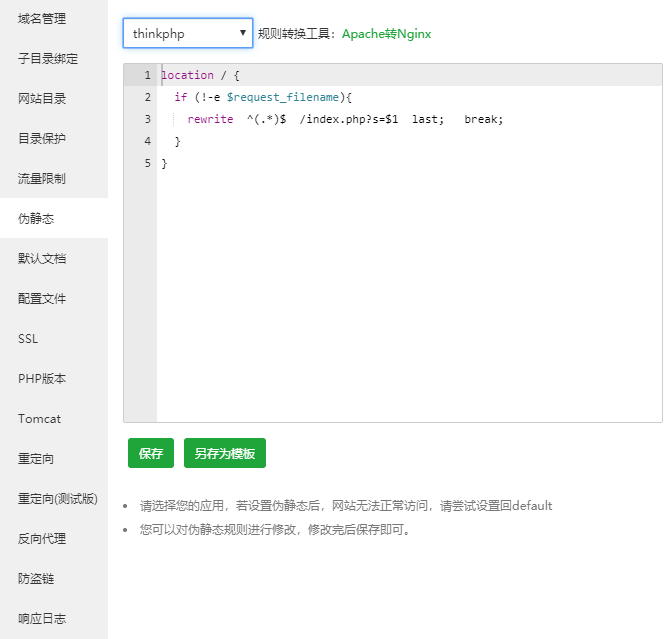The image size is (672, 639).
Task: Click line number 4 in the gutter
Action: pyautogui.click(x=147, y=141)
